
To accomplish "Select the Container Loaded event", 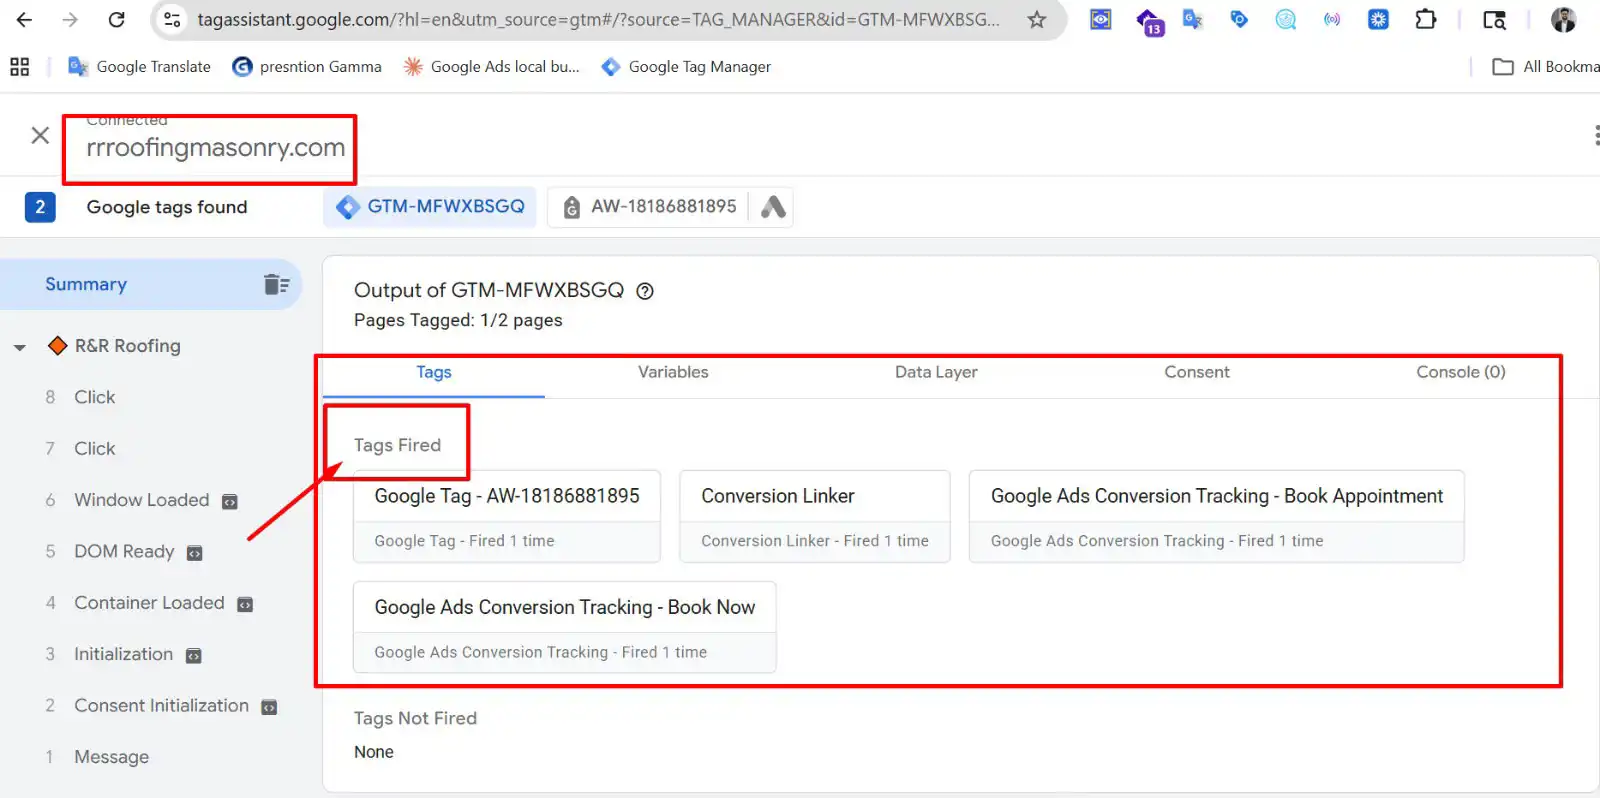I will (x=149, y=604).
